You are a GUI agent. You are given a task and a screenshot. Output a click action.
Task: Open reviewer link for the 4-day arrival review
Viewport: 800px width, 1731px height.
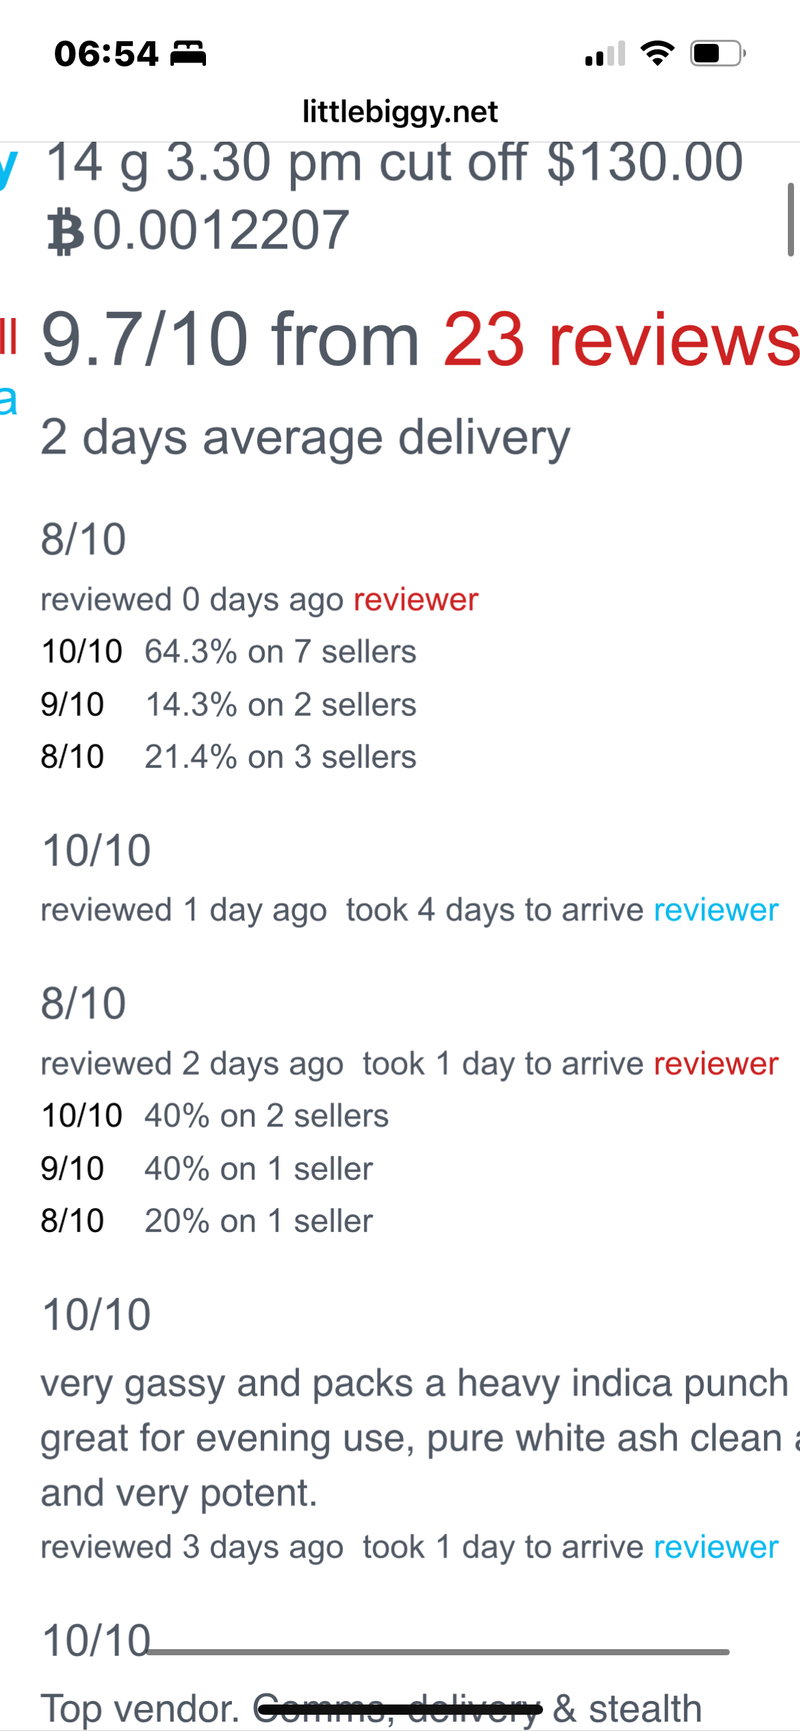[x=715, y=910]
